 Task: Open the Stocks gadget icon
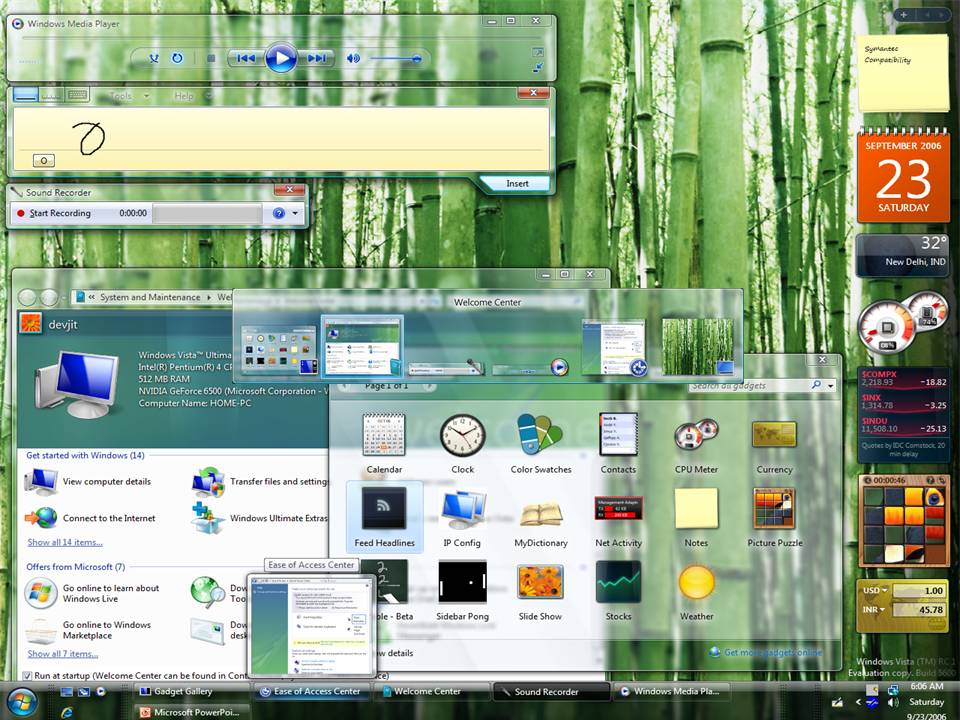click(x=618, y=582)
